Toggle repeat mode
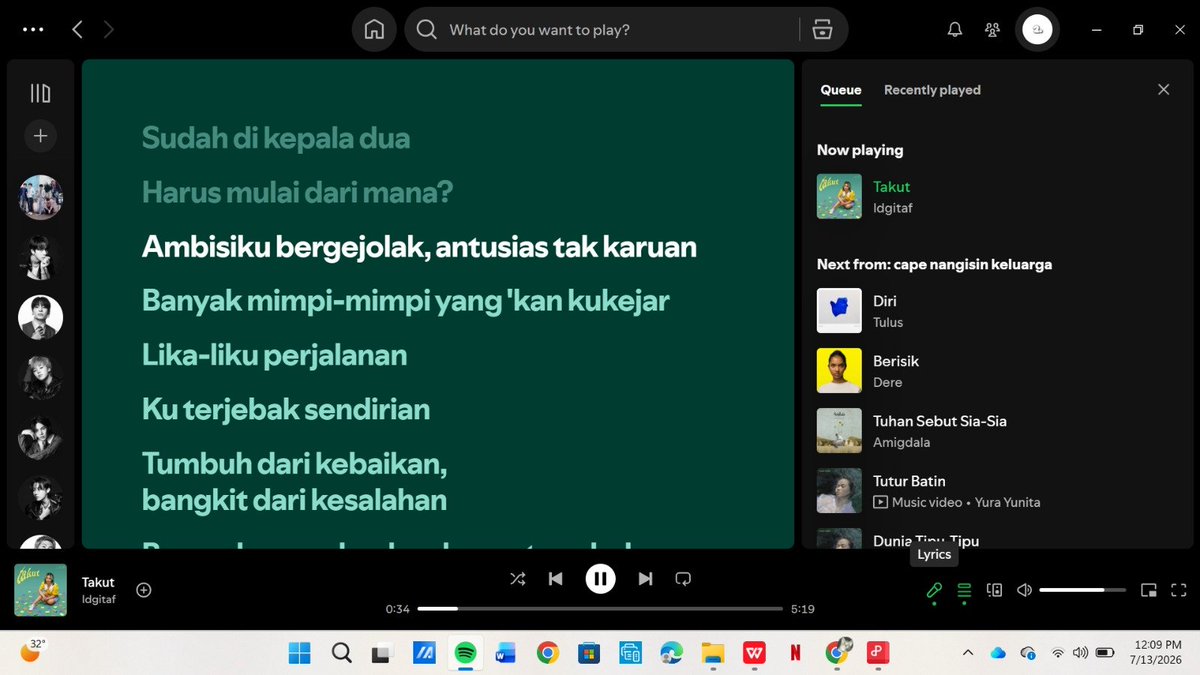This screenshot has width=1200, height=675. (x=683, y=578)
